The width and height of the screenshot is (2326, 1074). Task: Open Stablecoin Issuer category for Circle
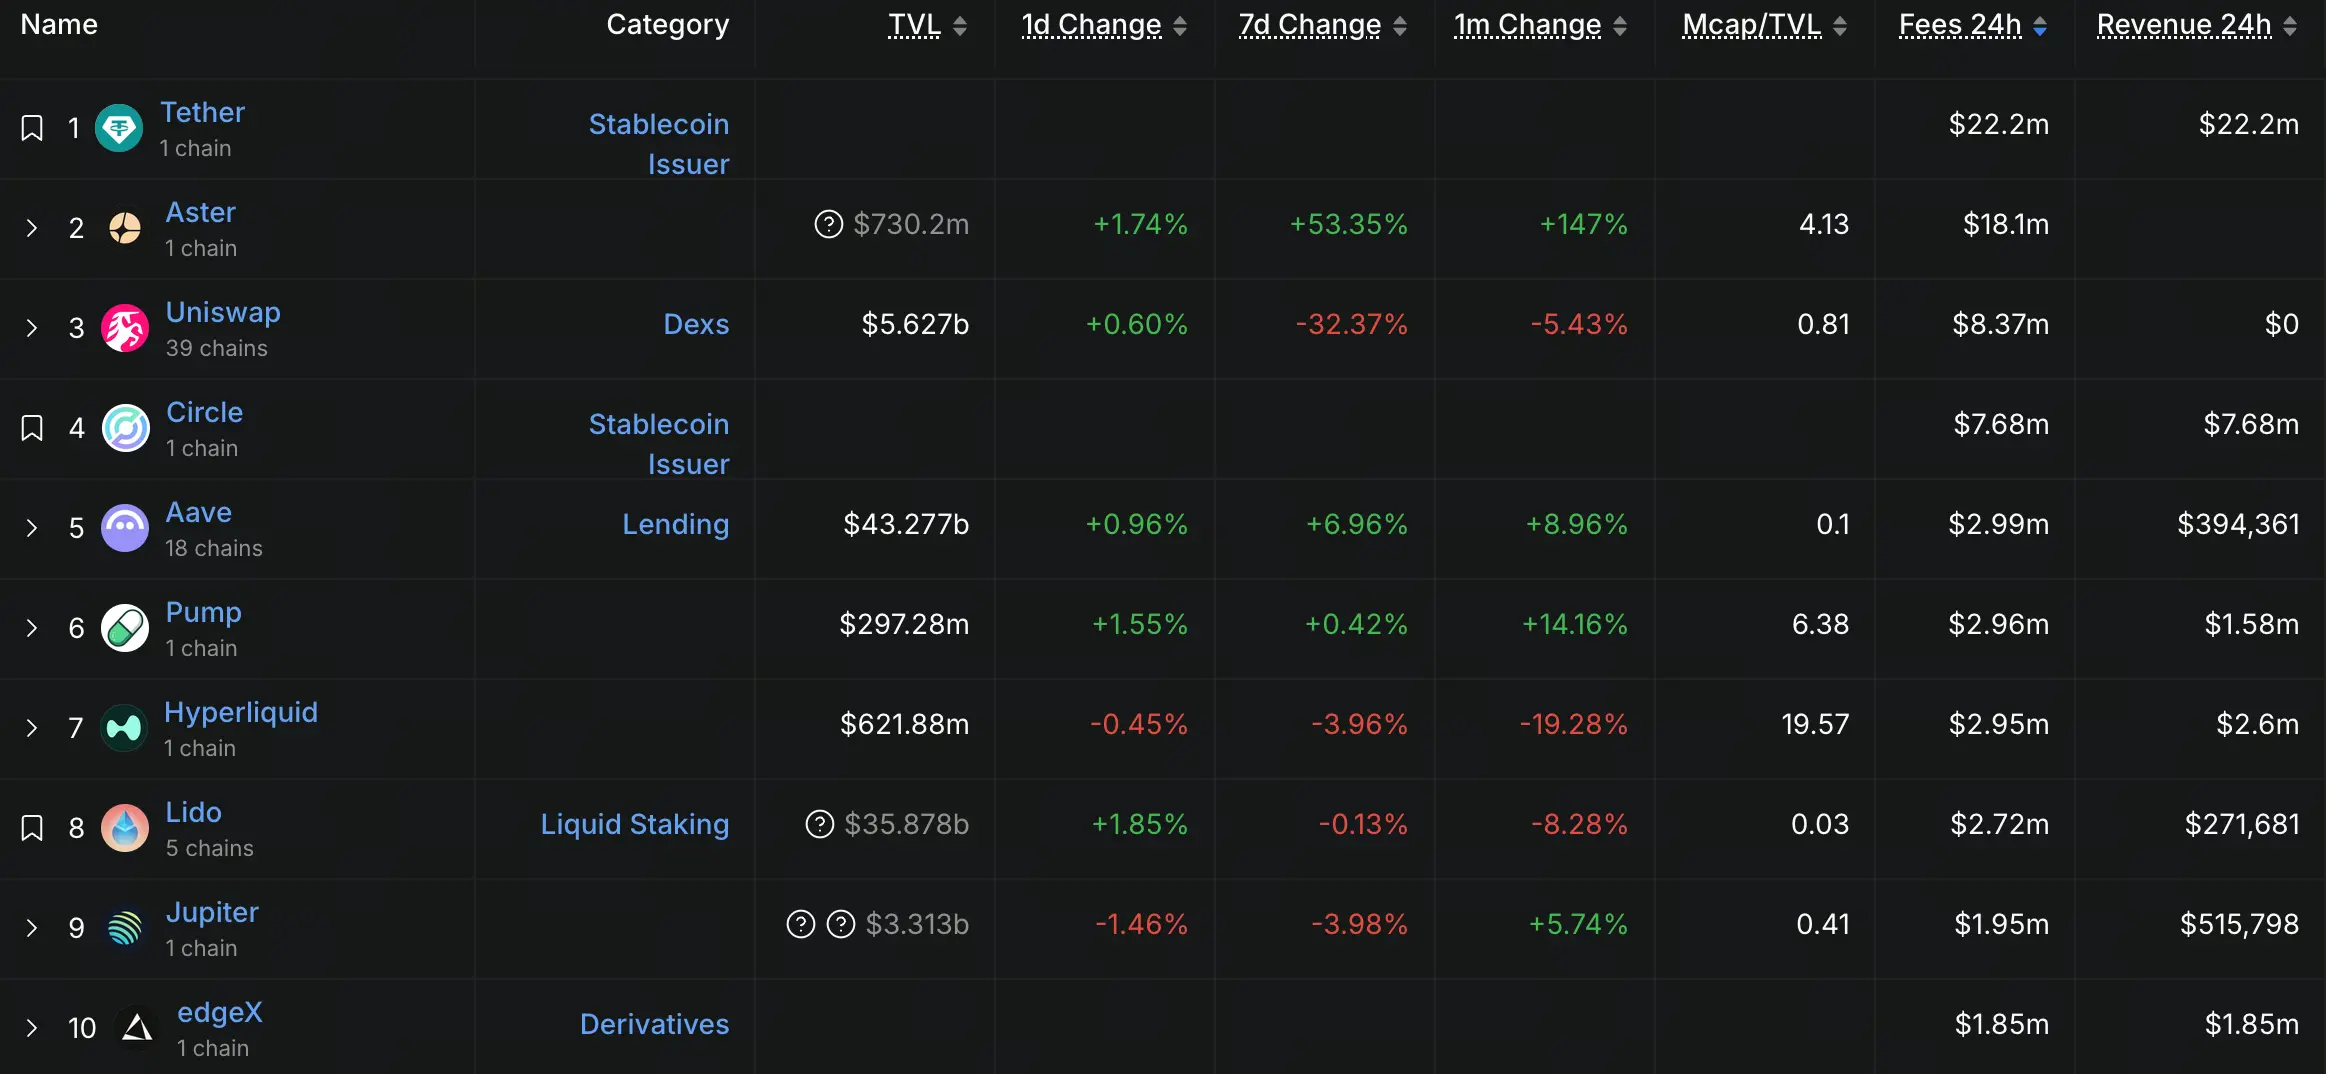coord(659,444)
